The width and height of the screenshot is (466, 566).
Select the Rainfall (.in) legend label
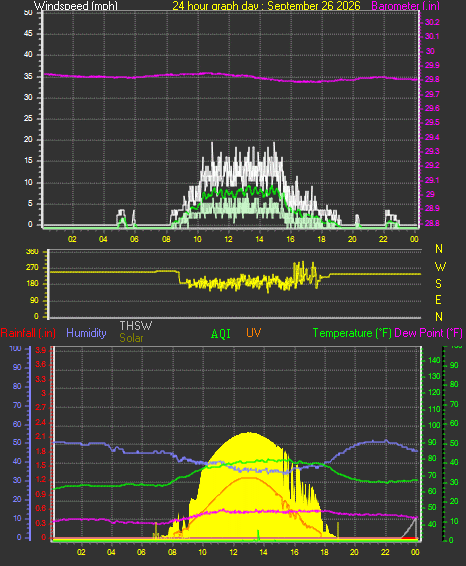(x=28, y=333)
